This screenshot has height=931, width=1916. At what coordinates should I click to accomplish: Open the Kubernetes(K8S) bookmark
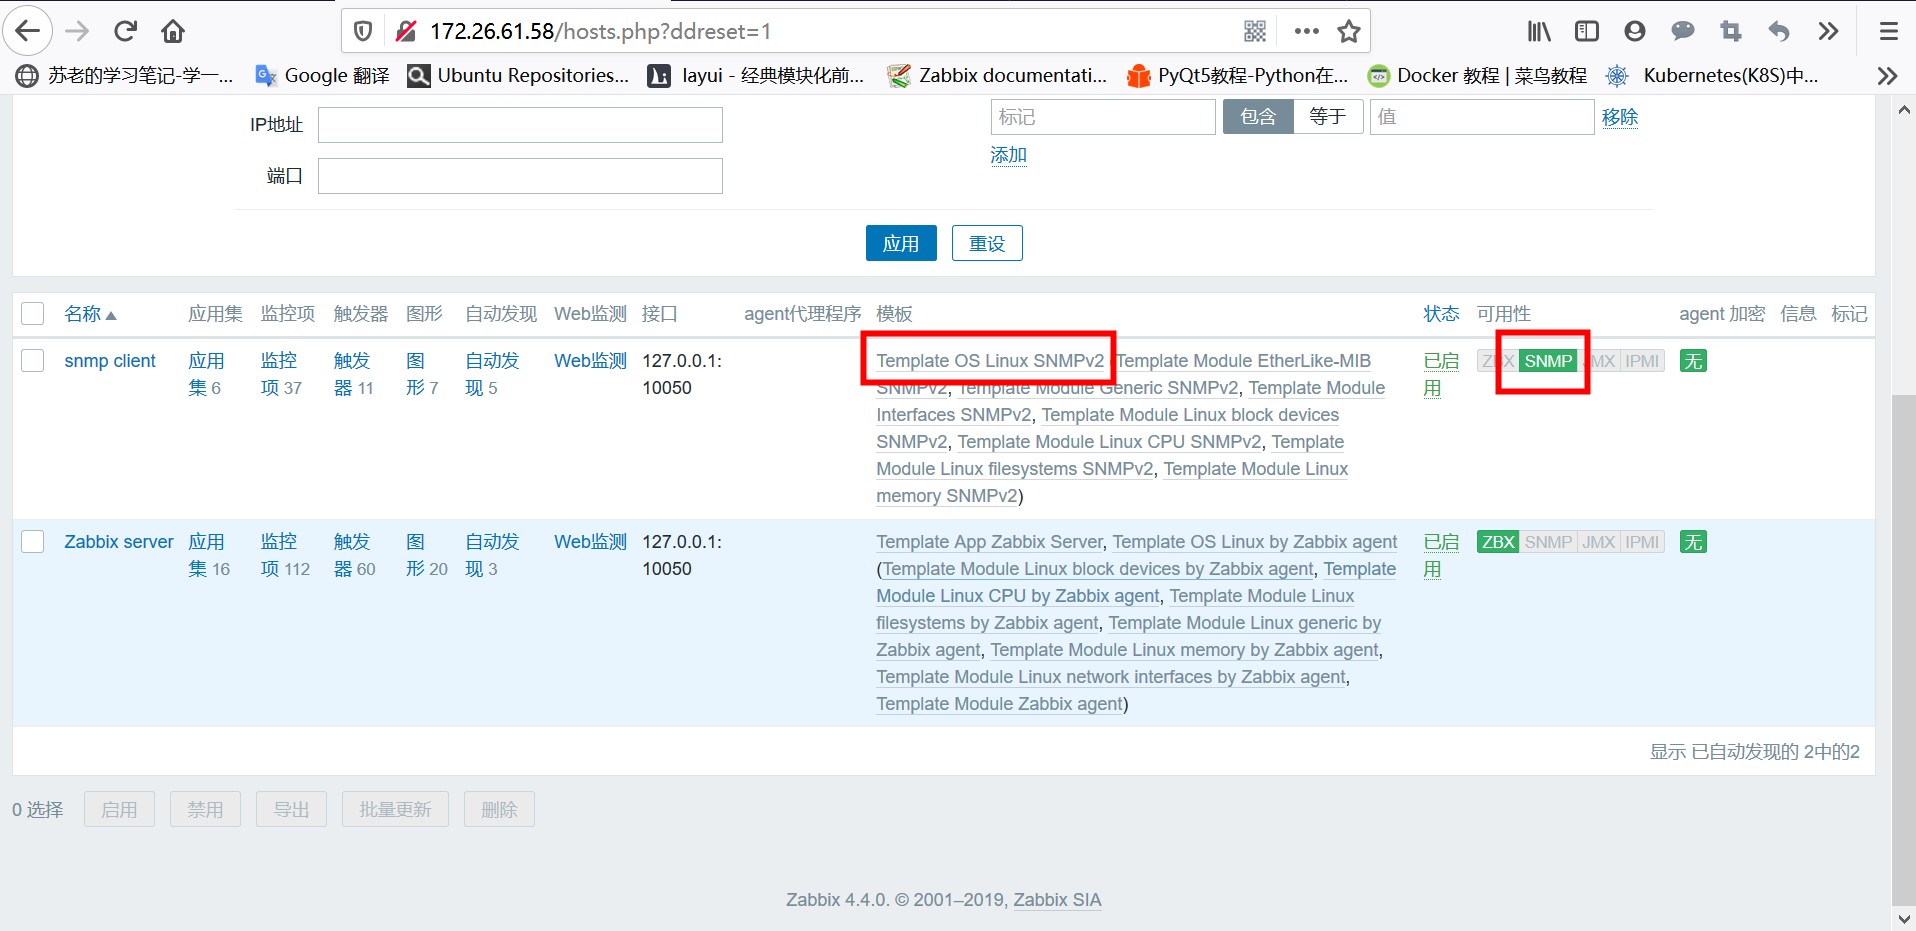pos(1712,76)
